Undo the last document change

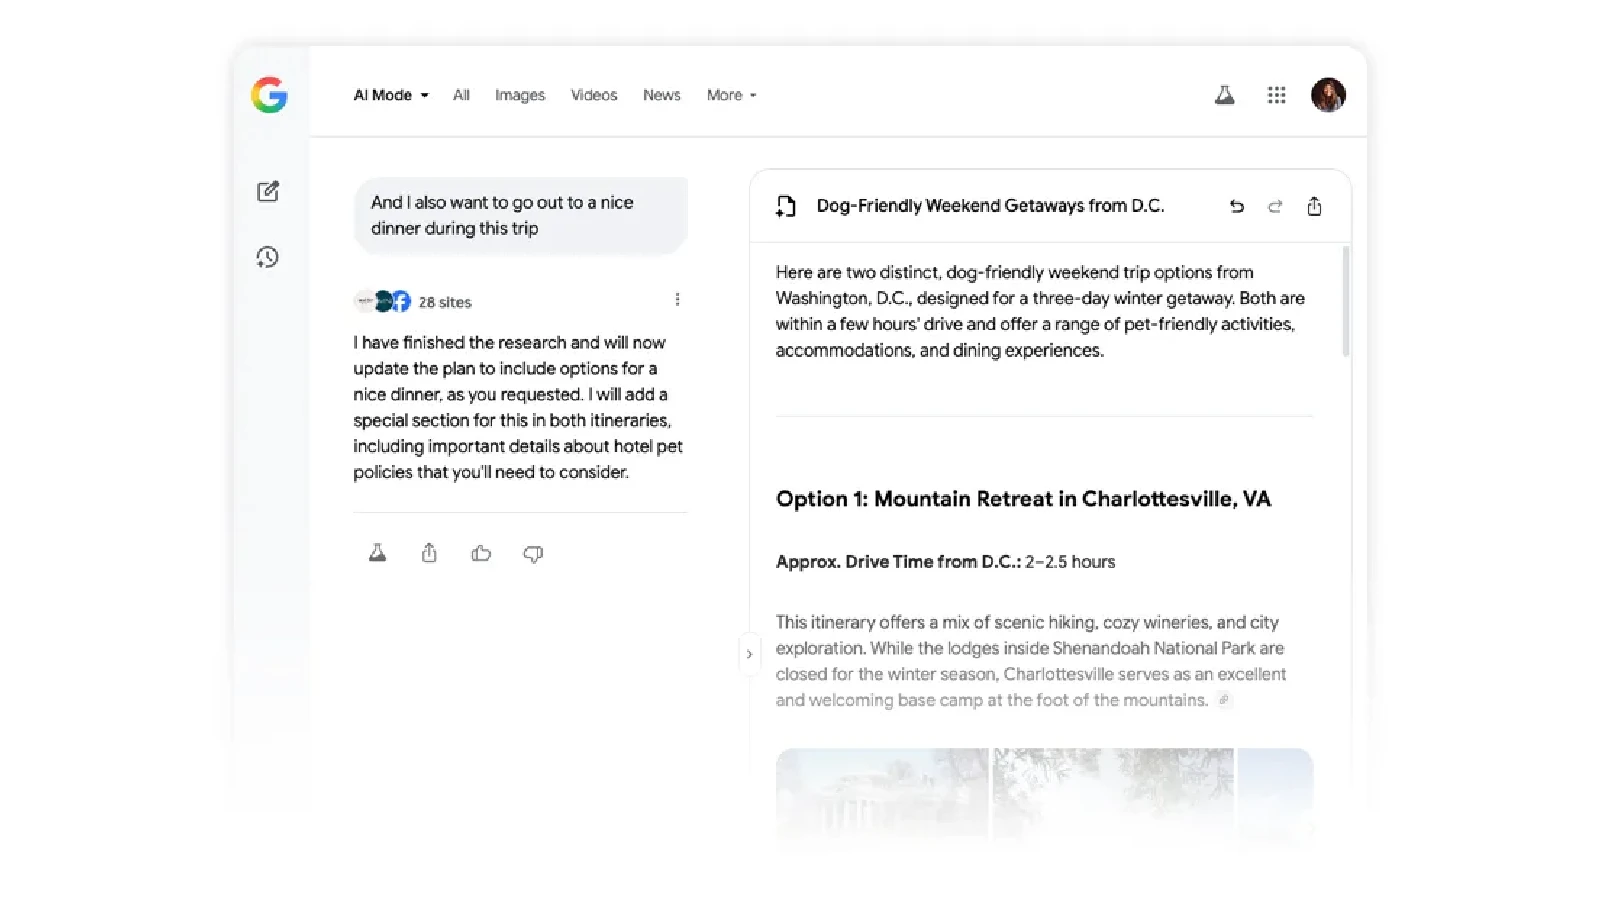pos(1237,206)
